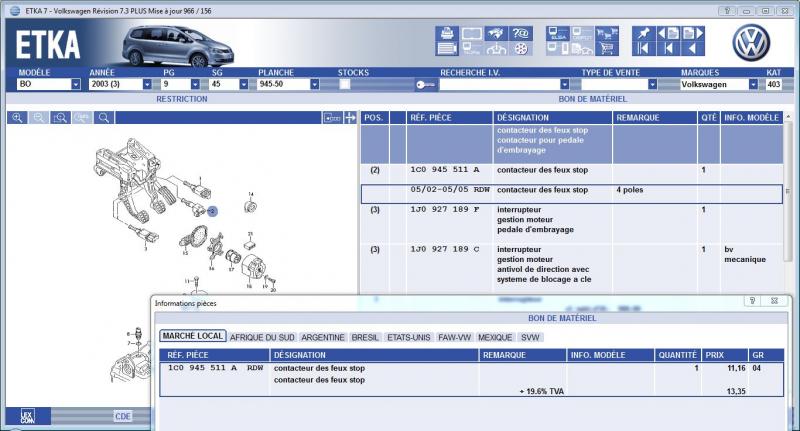Click the zoom area selection magnifier icon
Viewport: 800px width, 431px height.
point(60,118)
